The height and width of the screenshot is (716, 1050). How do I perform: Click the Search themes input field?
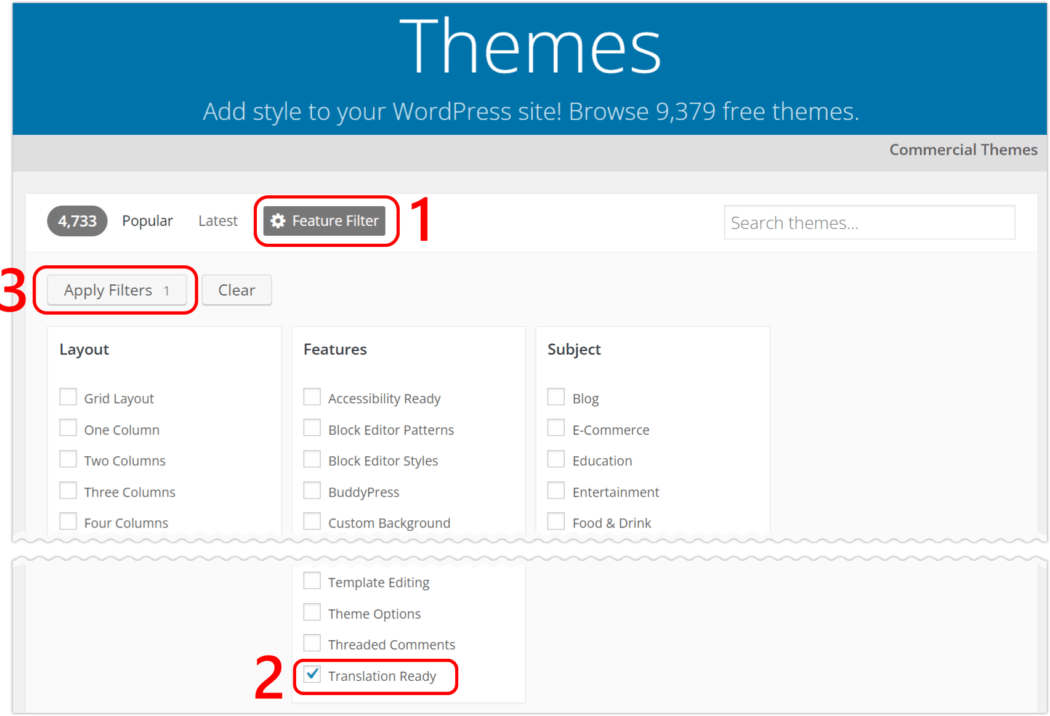(x=869, y=222)
